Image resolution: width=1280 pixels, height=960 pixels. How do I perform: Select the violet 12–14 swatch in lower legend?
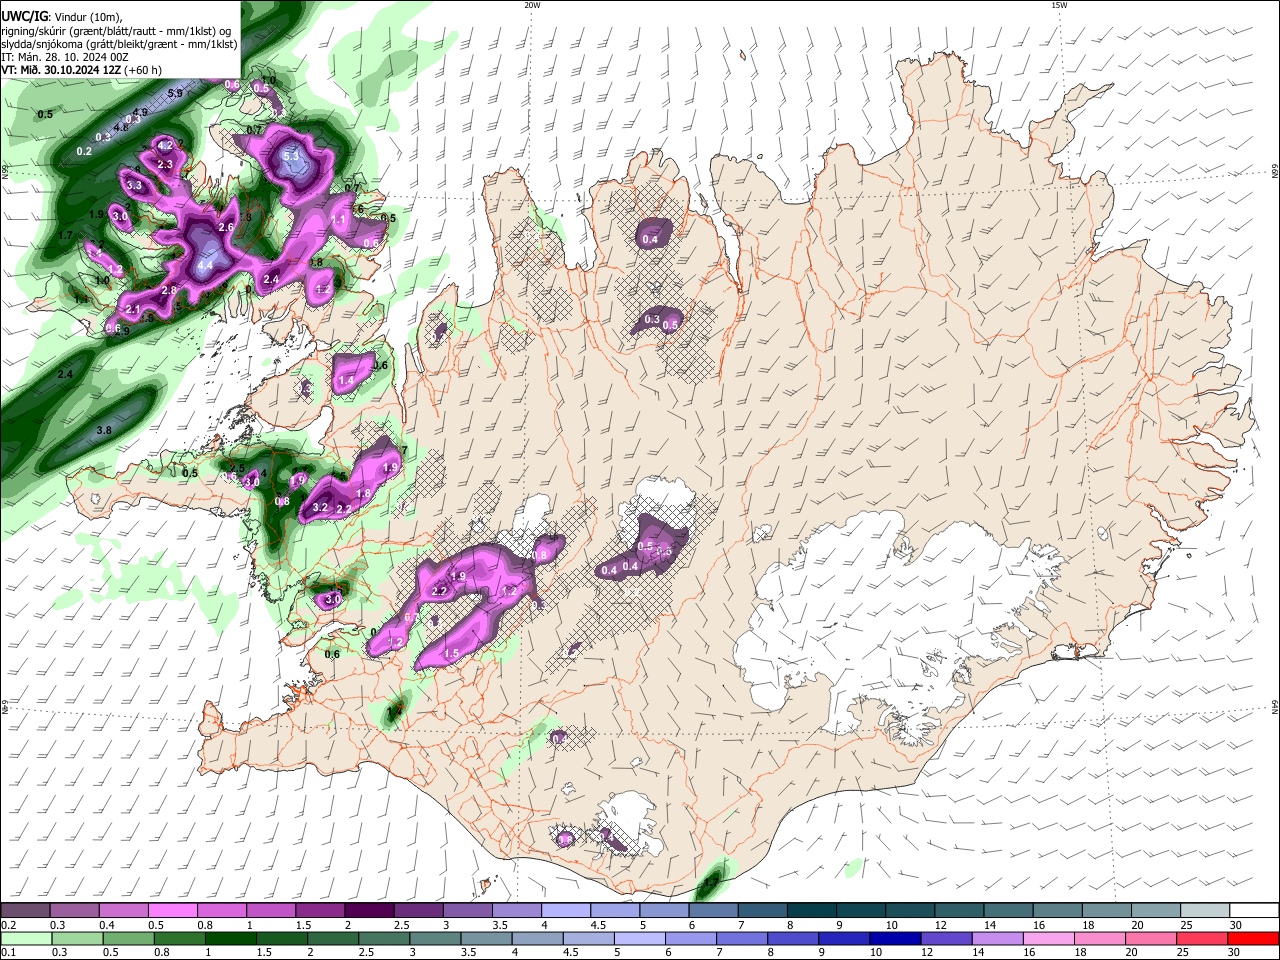coord(947,938)
